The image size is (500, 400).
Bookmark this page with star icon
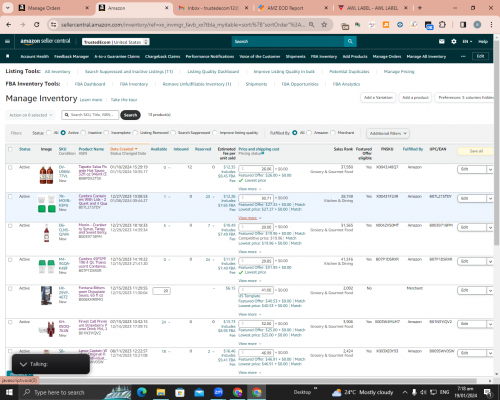(324, 25)
